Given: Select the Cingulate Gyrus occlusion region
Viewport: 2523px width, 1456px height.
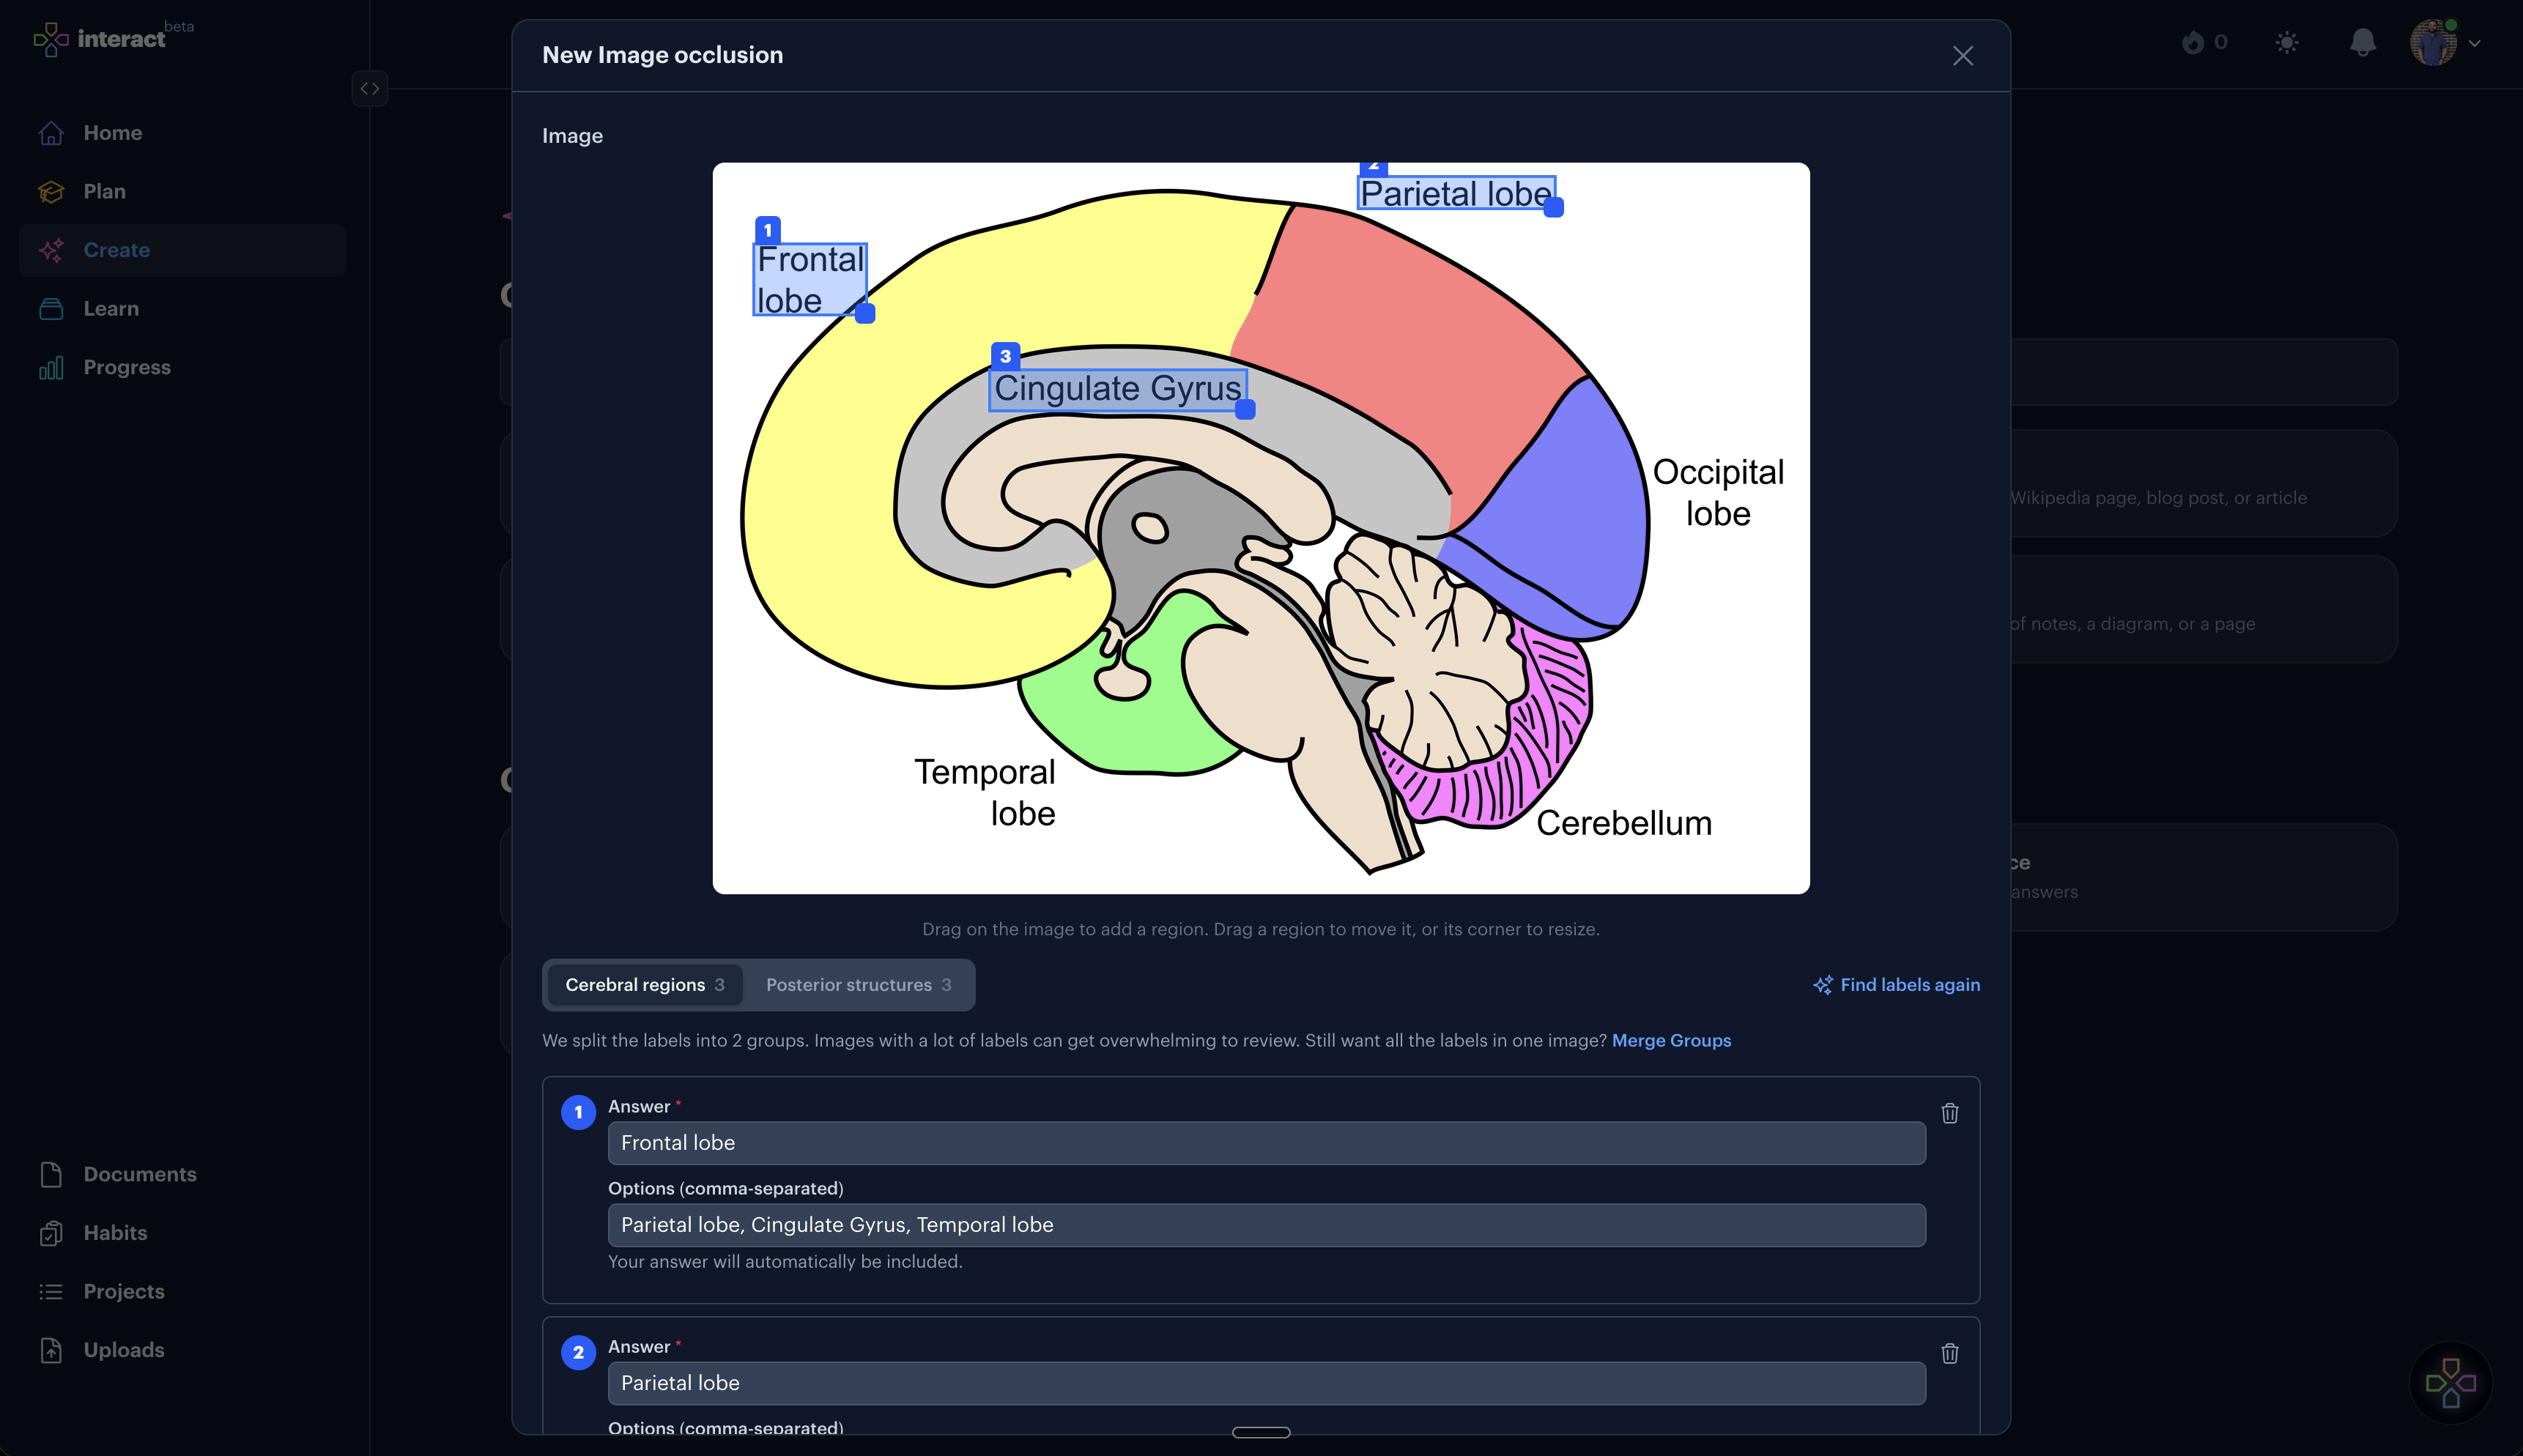Looking at the screenshot, I should click(1118, 389).
